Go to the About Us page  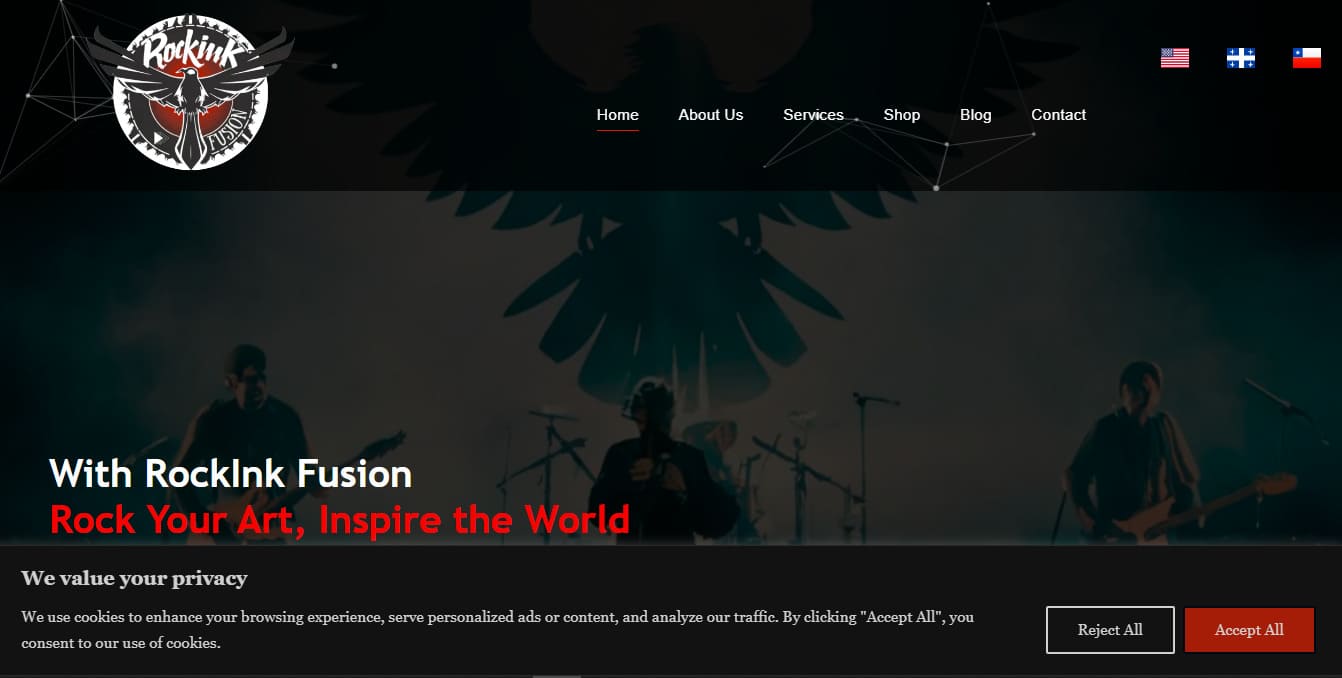pyautogui.click(x=711, y=115)
